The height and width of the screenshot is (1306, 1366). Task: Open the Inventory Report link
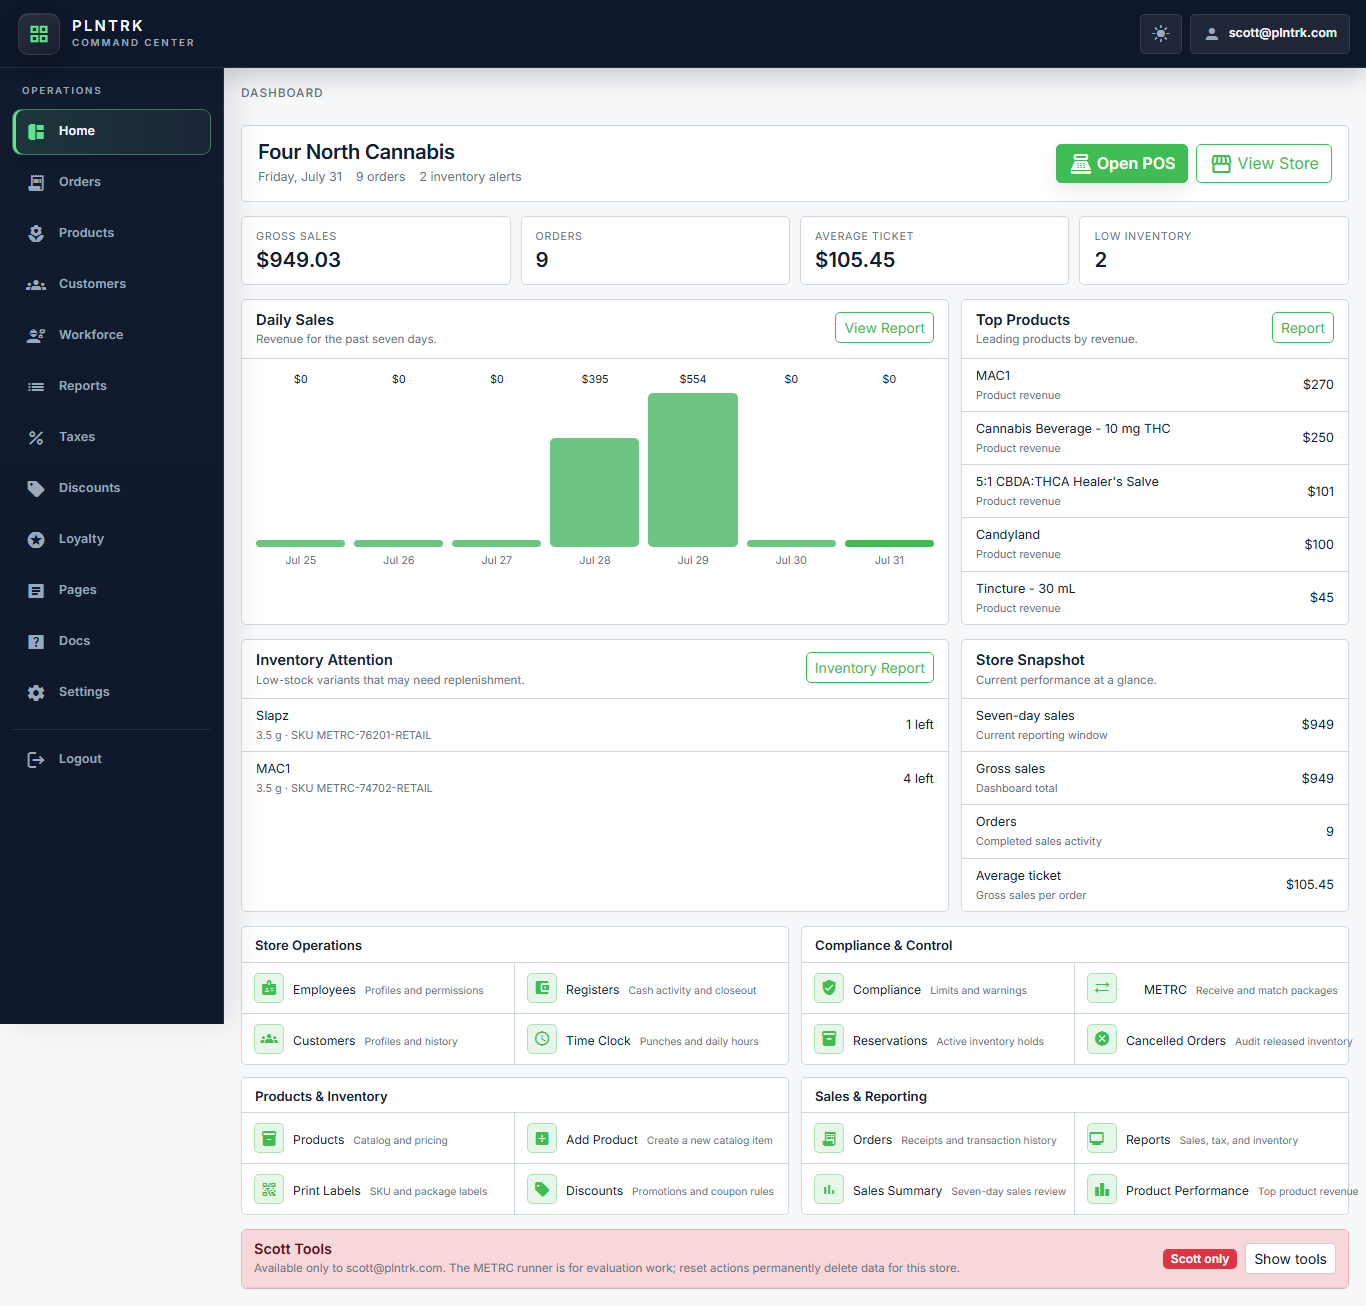click(x=870, y=668)
